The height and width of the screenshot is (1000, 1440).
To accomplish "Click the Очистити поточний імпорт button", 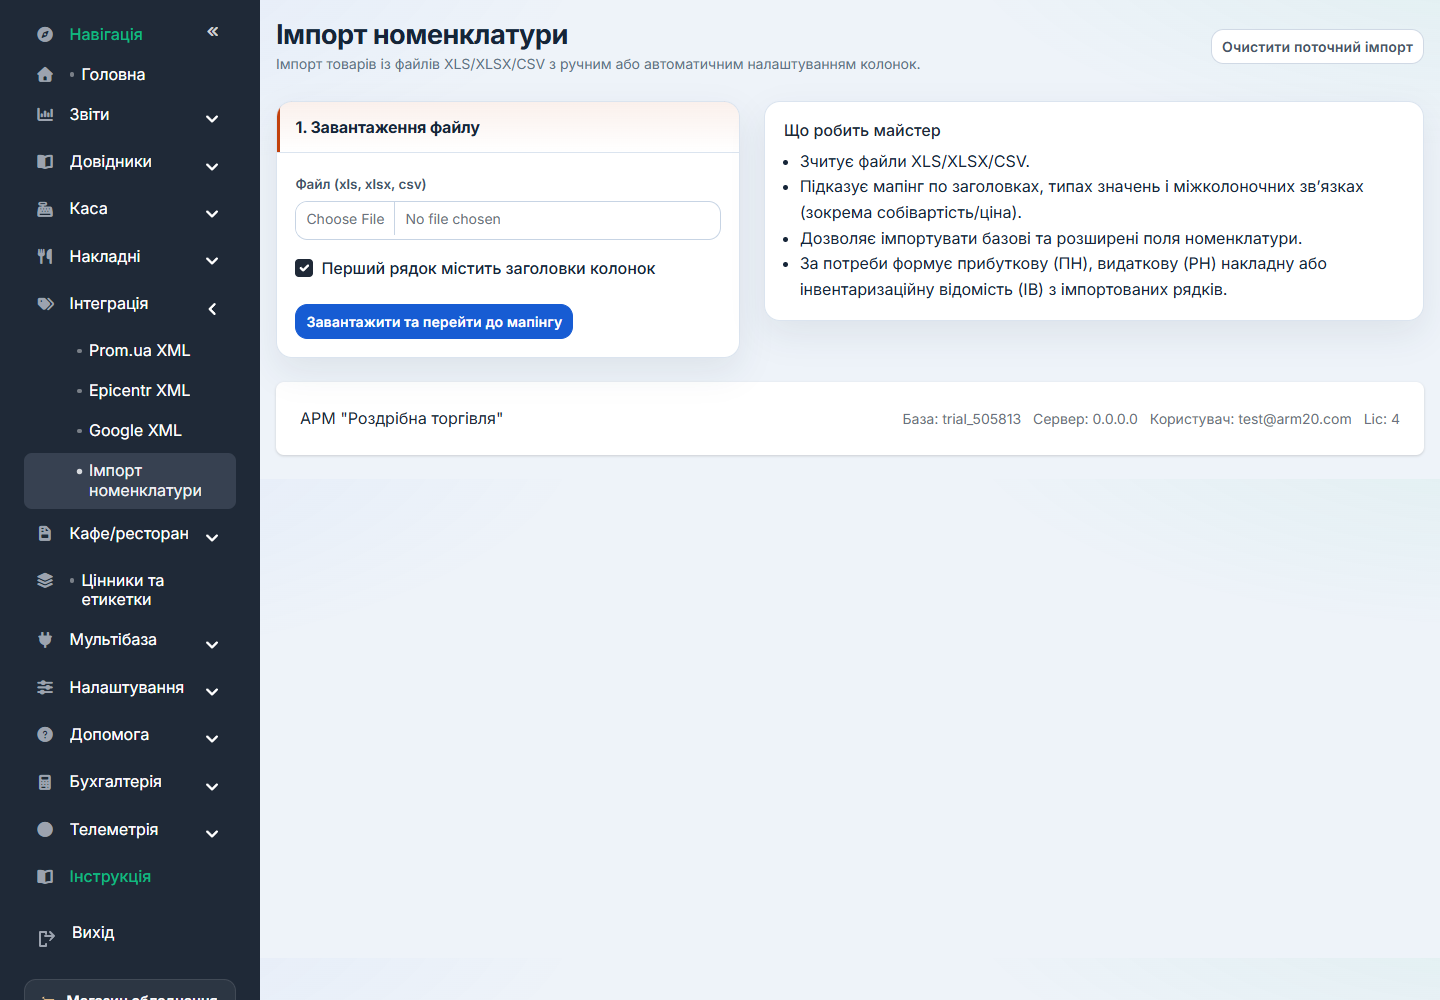I will tap(1317, 47).
